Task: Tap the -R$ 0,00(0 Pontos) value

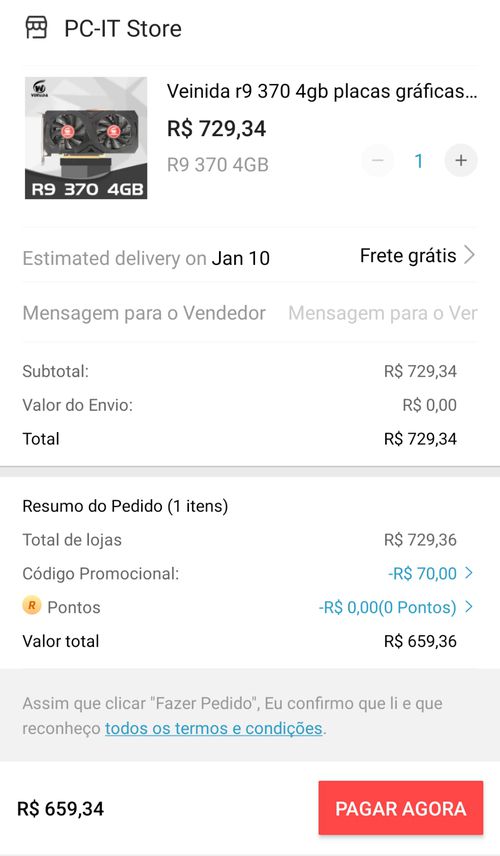Action: [388, 608]
